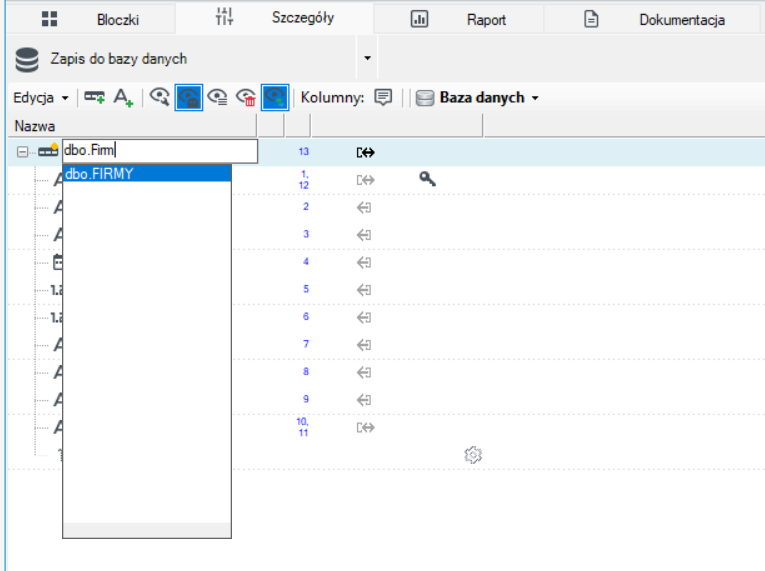Image resolution: width=765 pixels, height=571 pixels.
Task: Switch to the Bloczki tab
Action: coord(91,20)
